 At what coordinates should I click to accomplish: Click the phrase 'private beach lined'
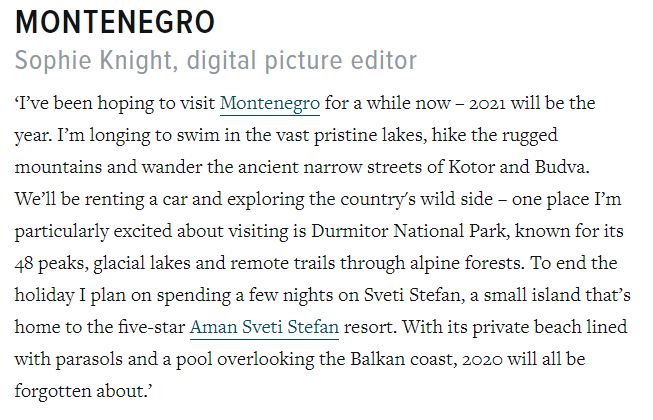click(x=549, y=327)
